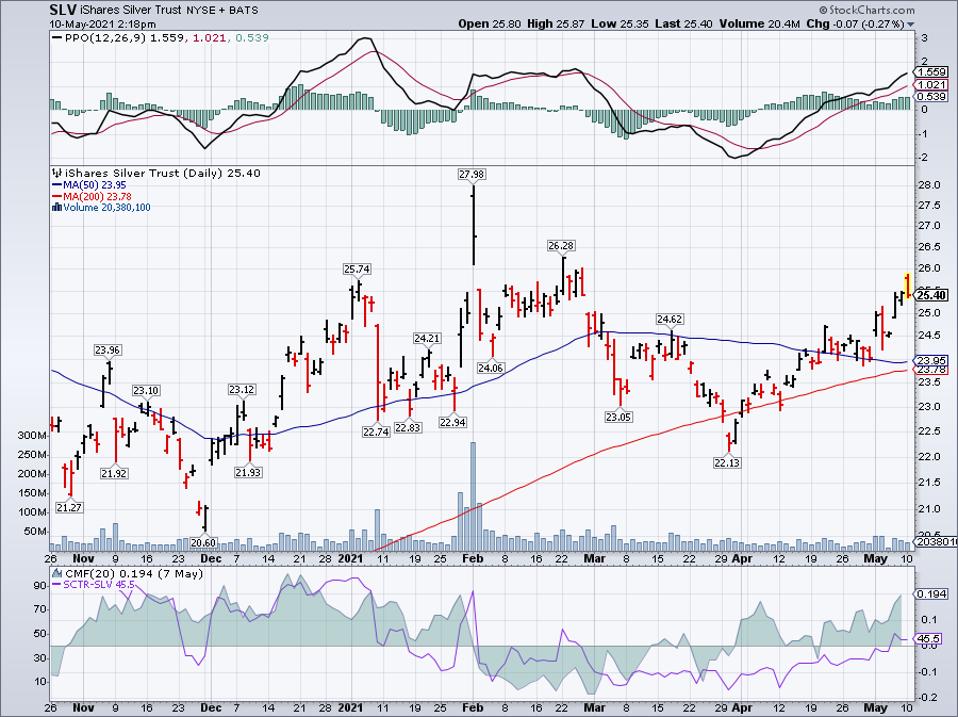Click the 23.78 MA(200) axis tag
This screenshot has height=717, width=958.
coord(932,370)
